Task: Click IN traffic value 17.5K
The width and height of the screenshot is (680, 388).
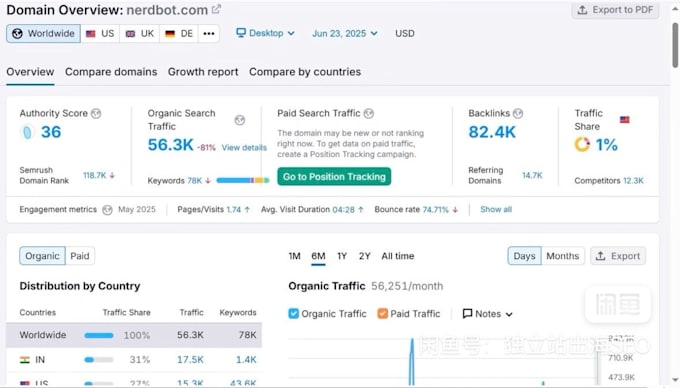Action: click(x=190, y=360)
